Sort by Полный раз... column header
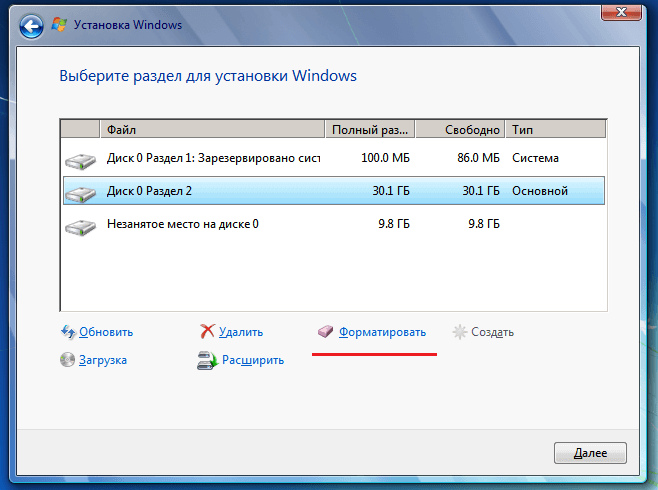Image resolution: width=658 pixels, height=490 pixels. 370,130
